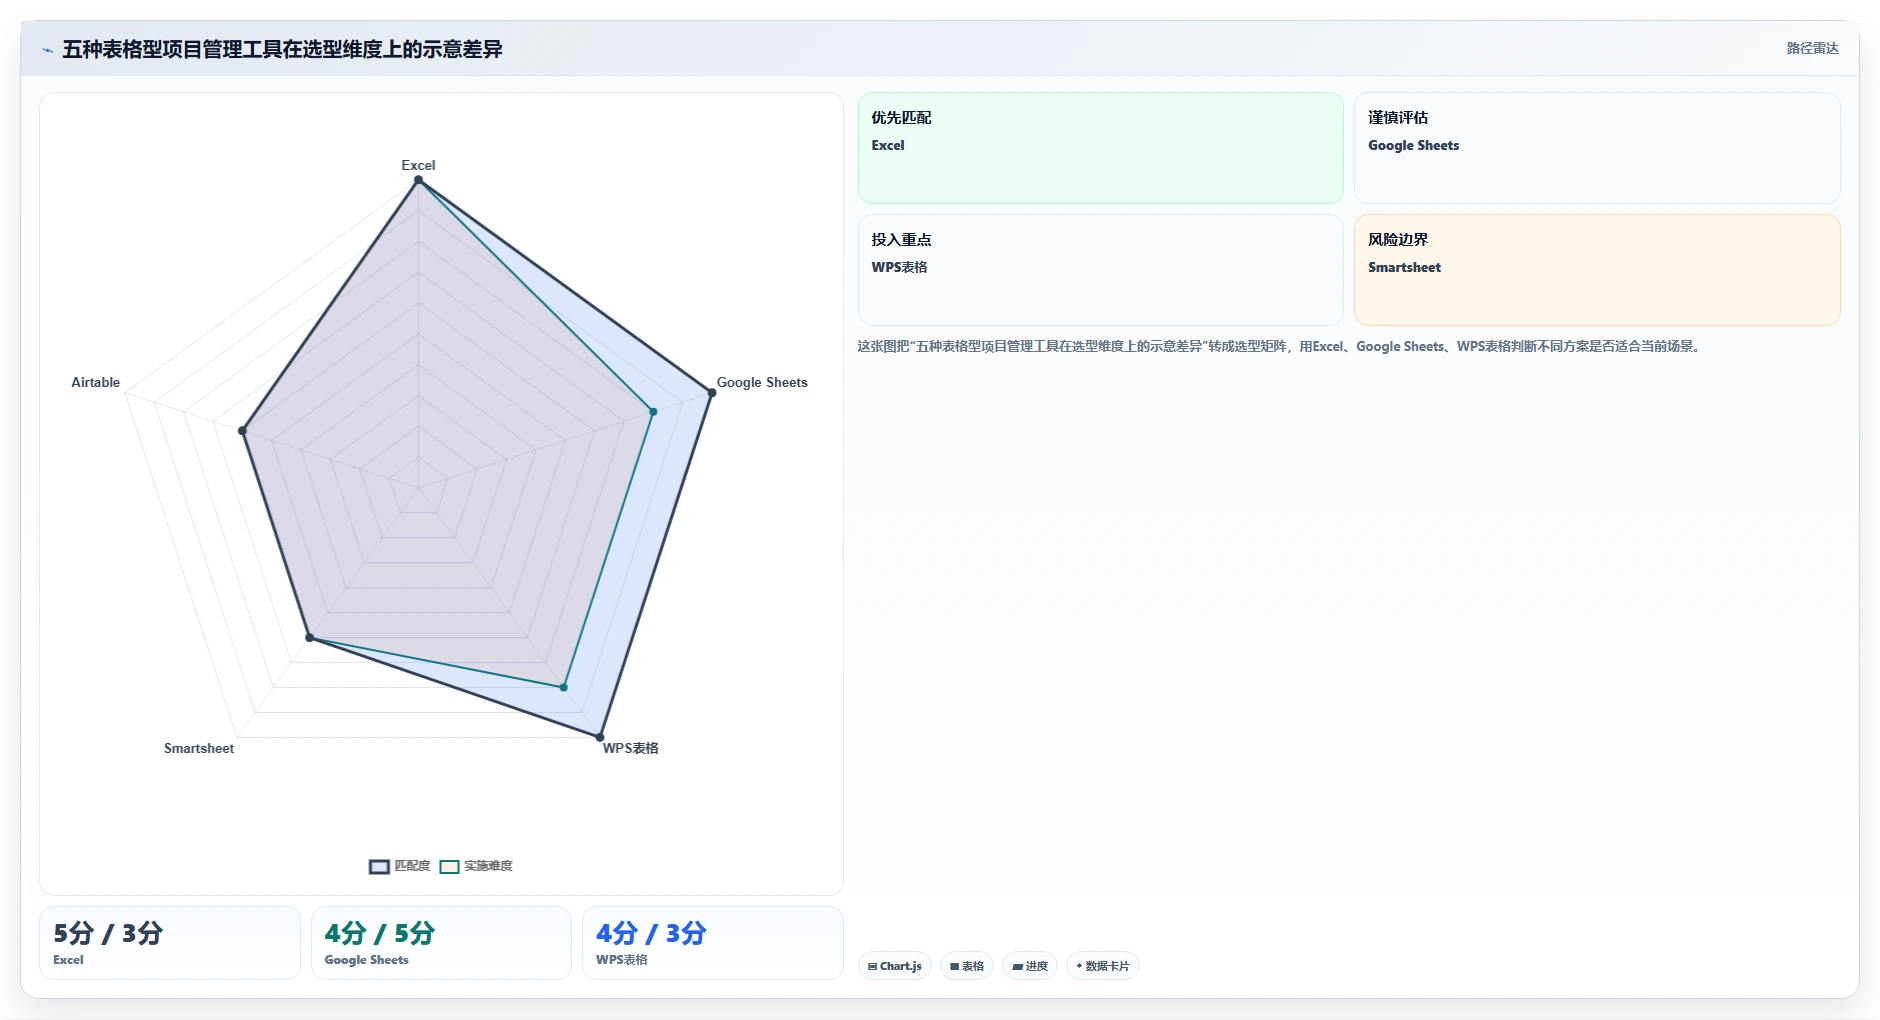Click the 4分 / 5分 Google Sheets stat card
Image resolution: width=1880 pixels, height=1020 pixels.
pos(441,943)
